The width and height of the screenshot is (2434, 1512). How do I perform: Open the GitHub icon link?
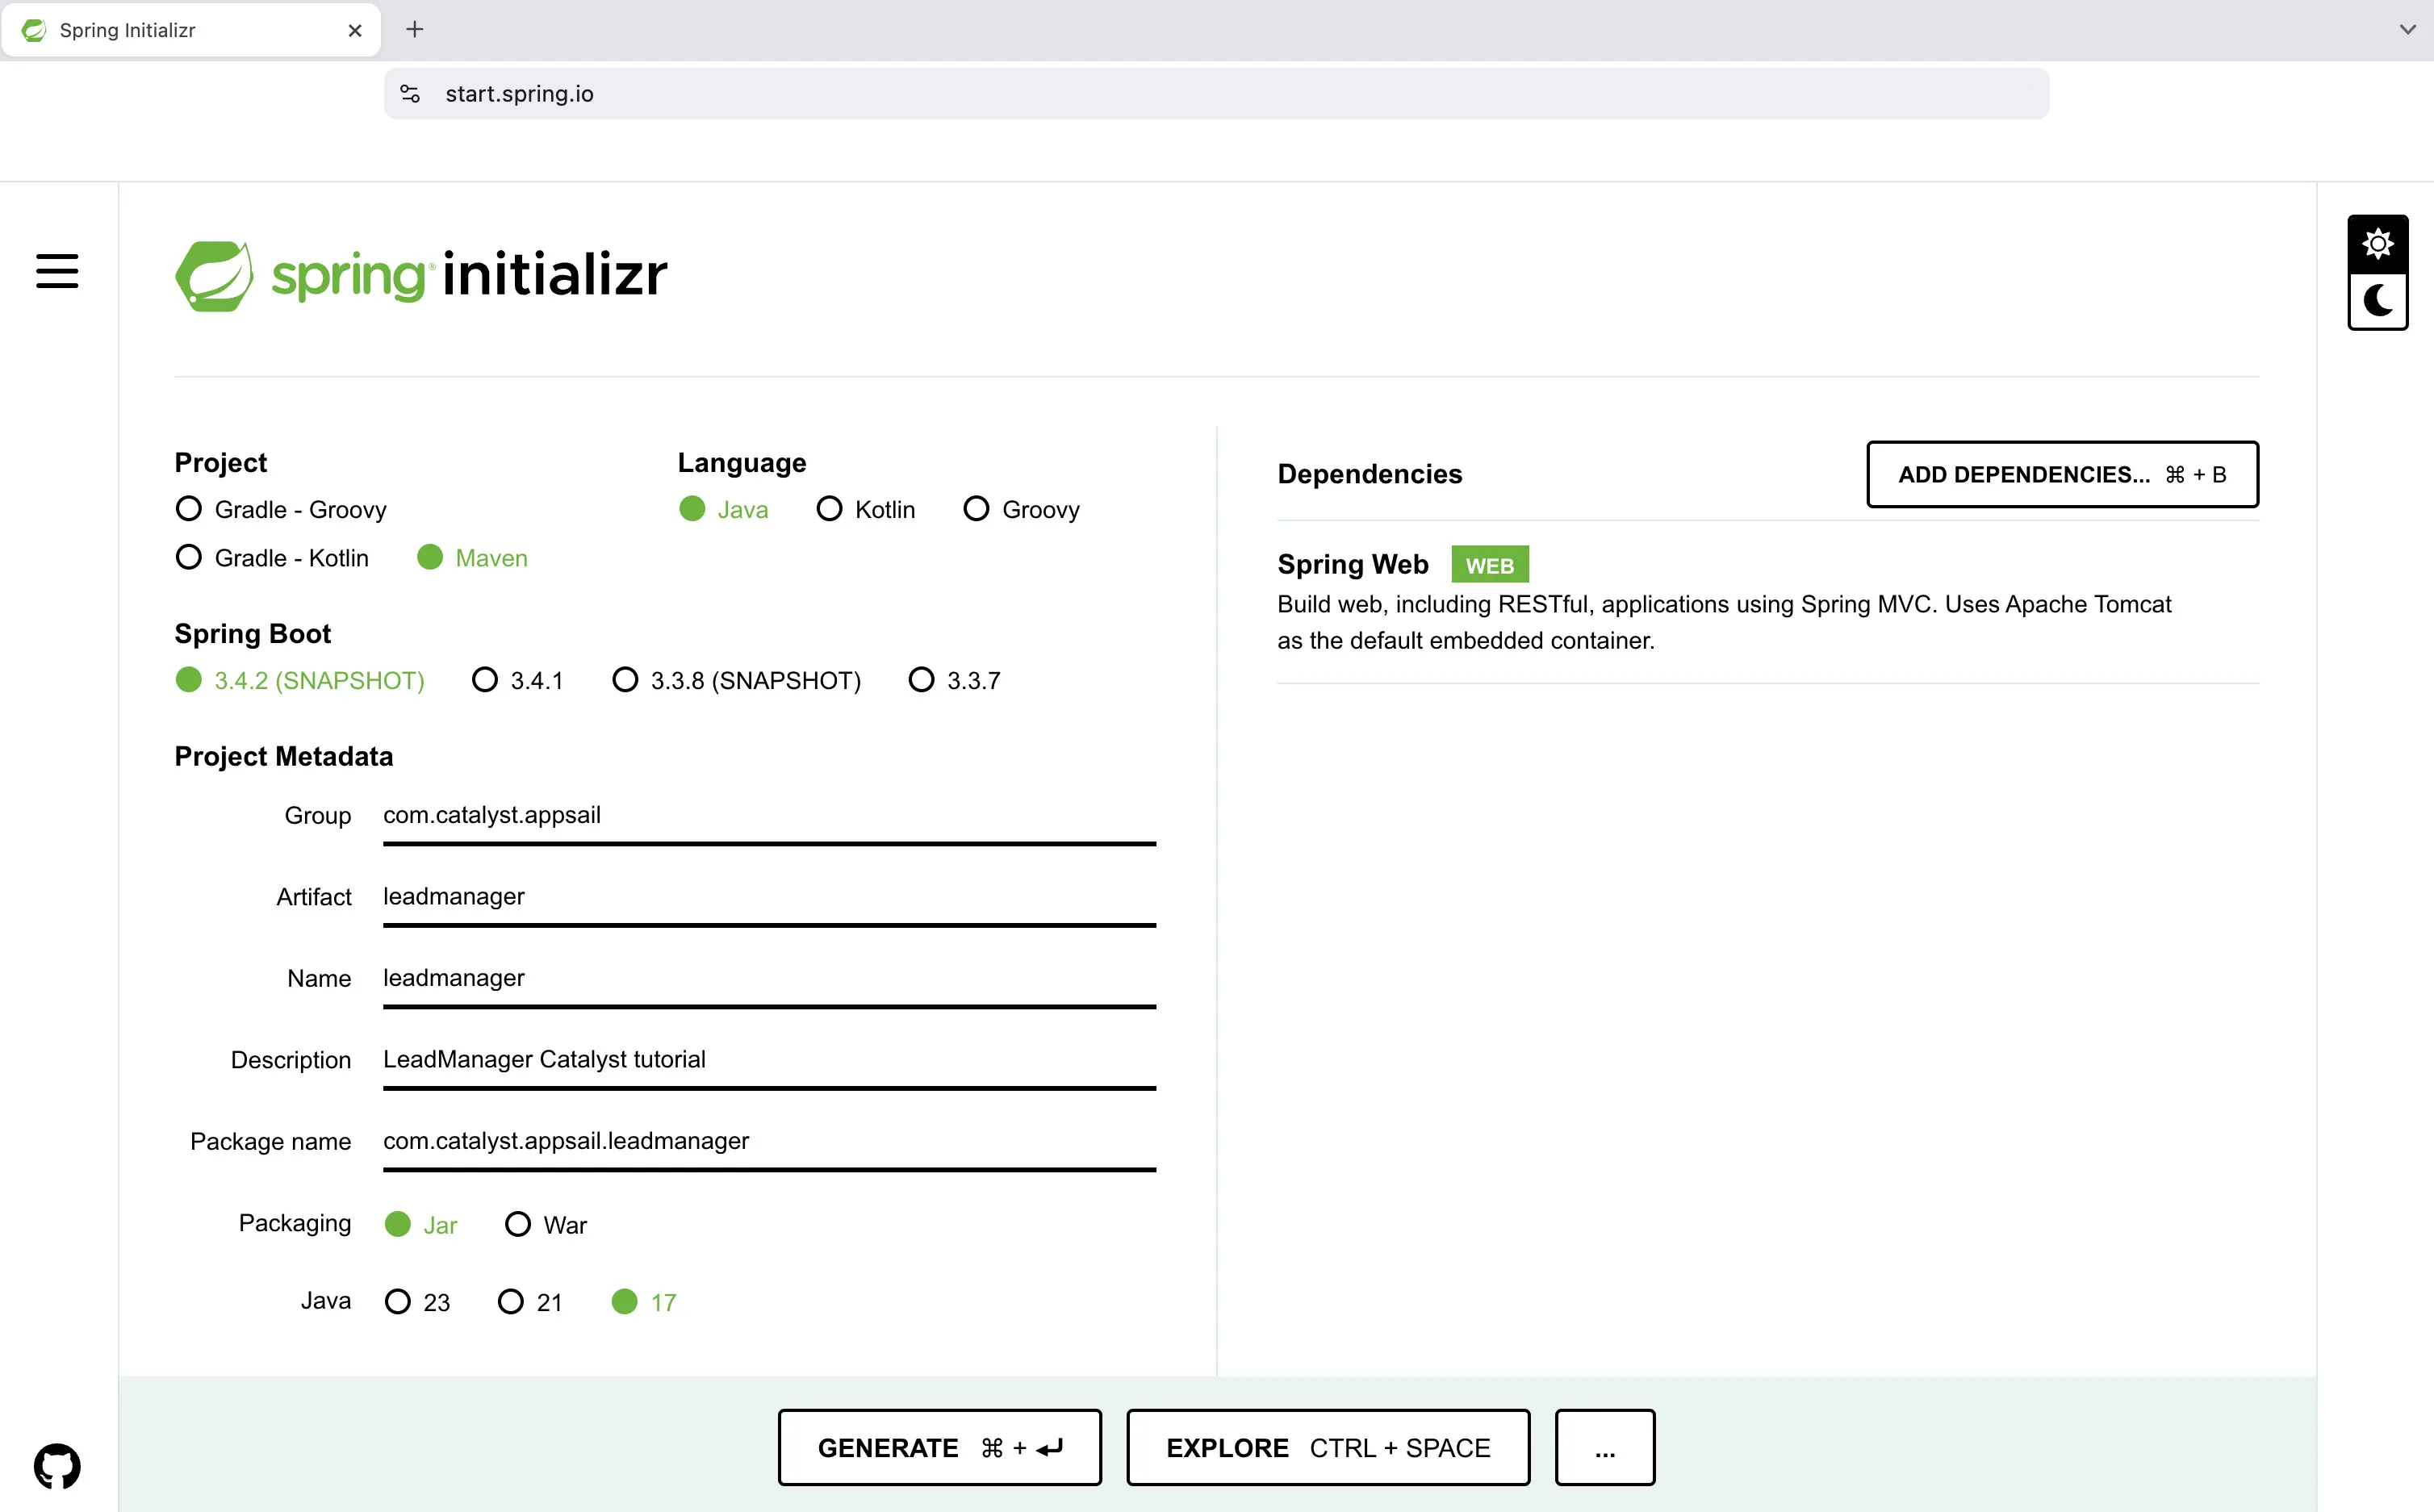tap(57, 1465)
